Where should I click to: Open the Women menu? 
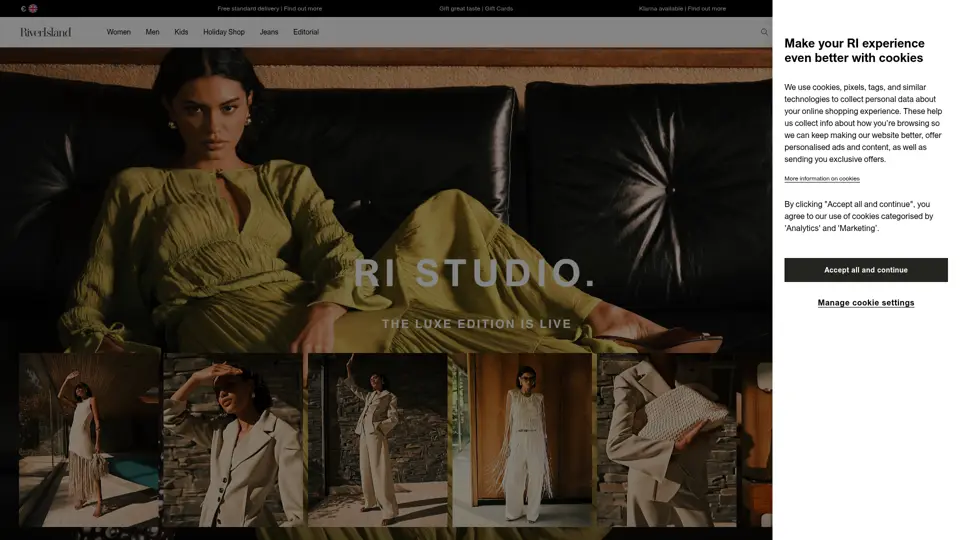pyautogui.click(x=119, y=32)
